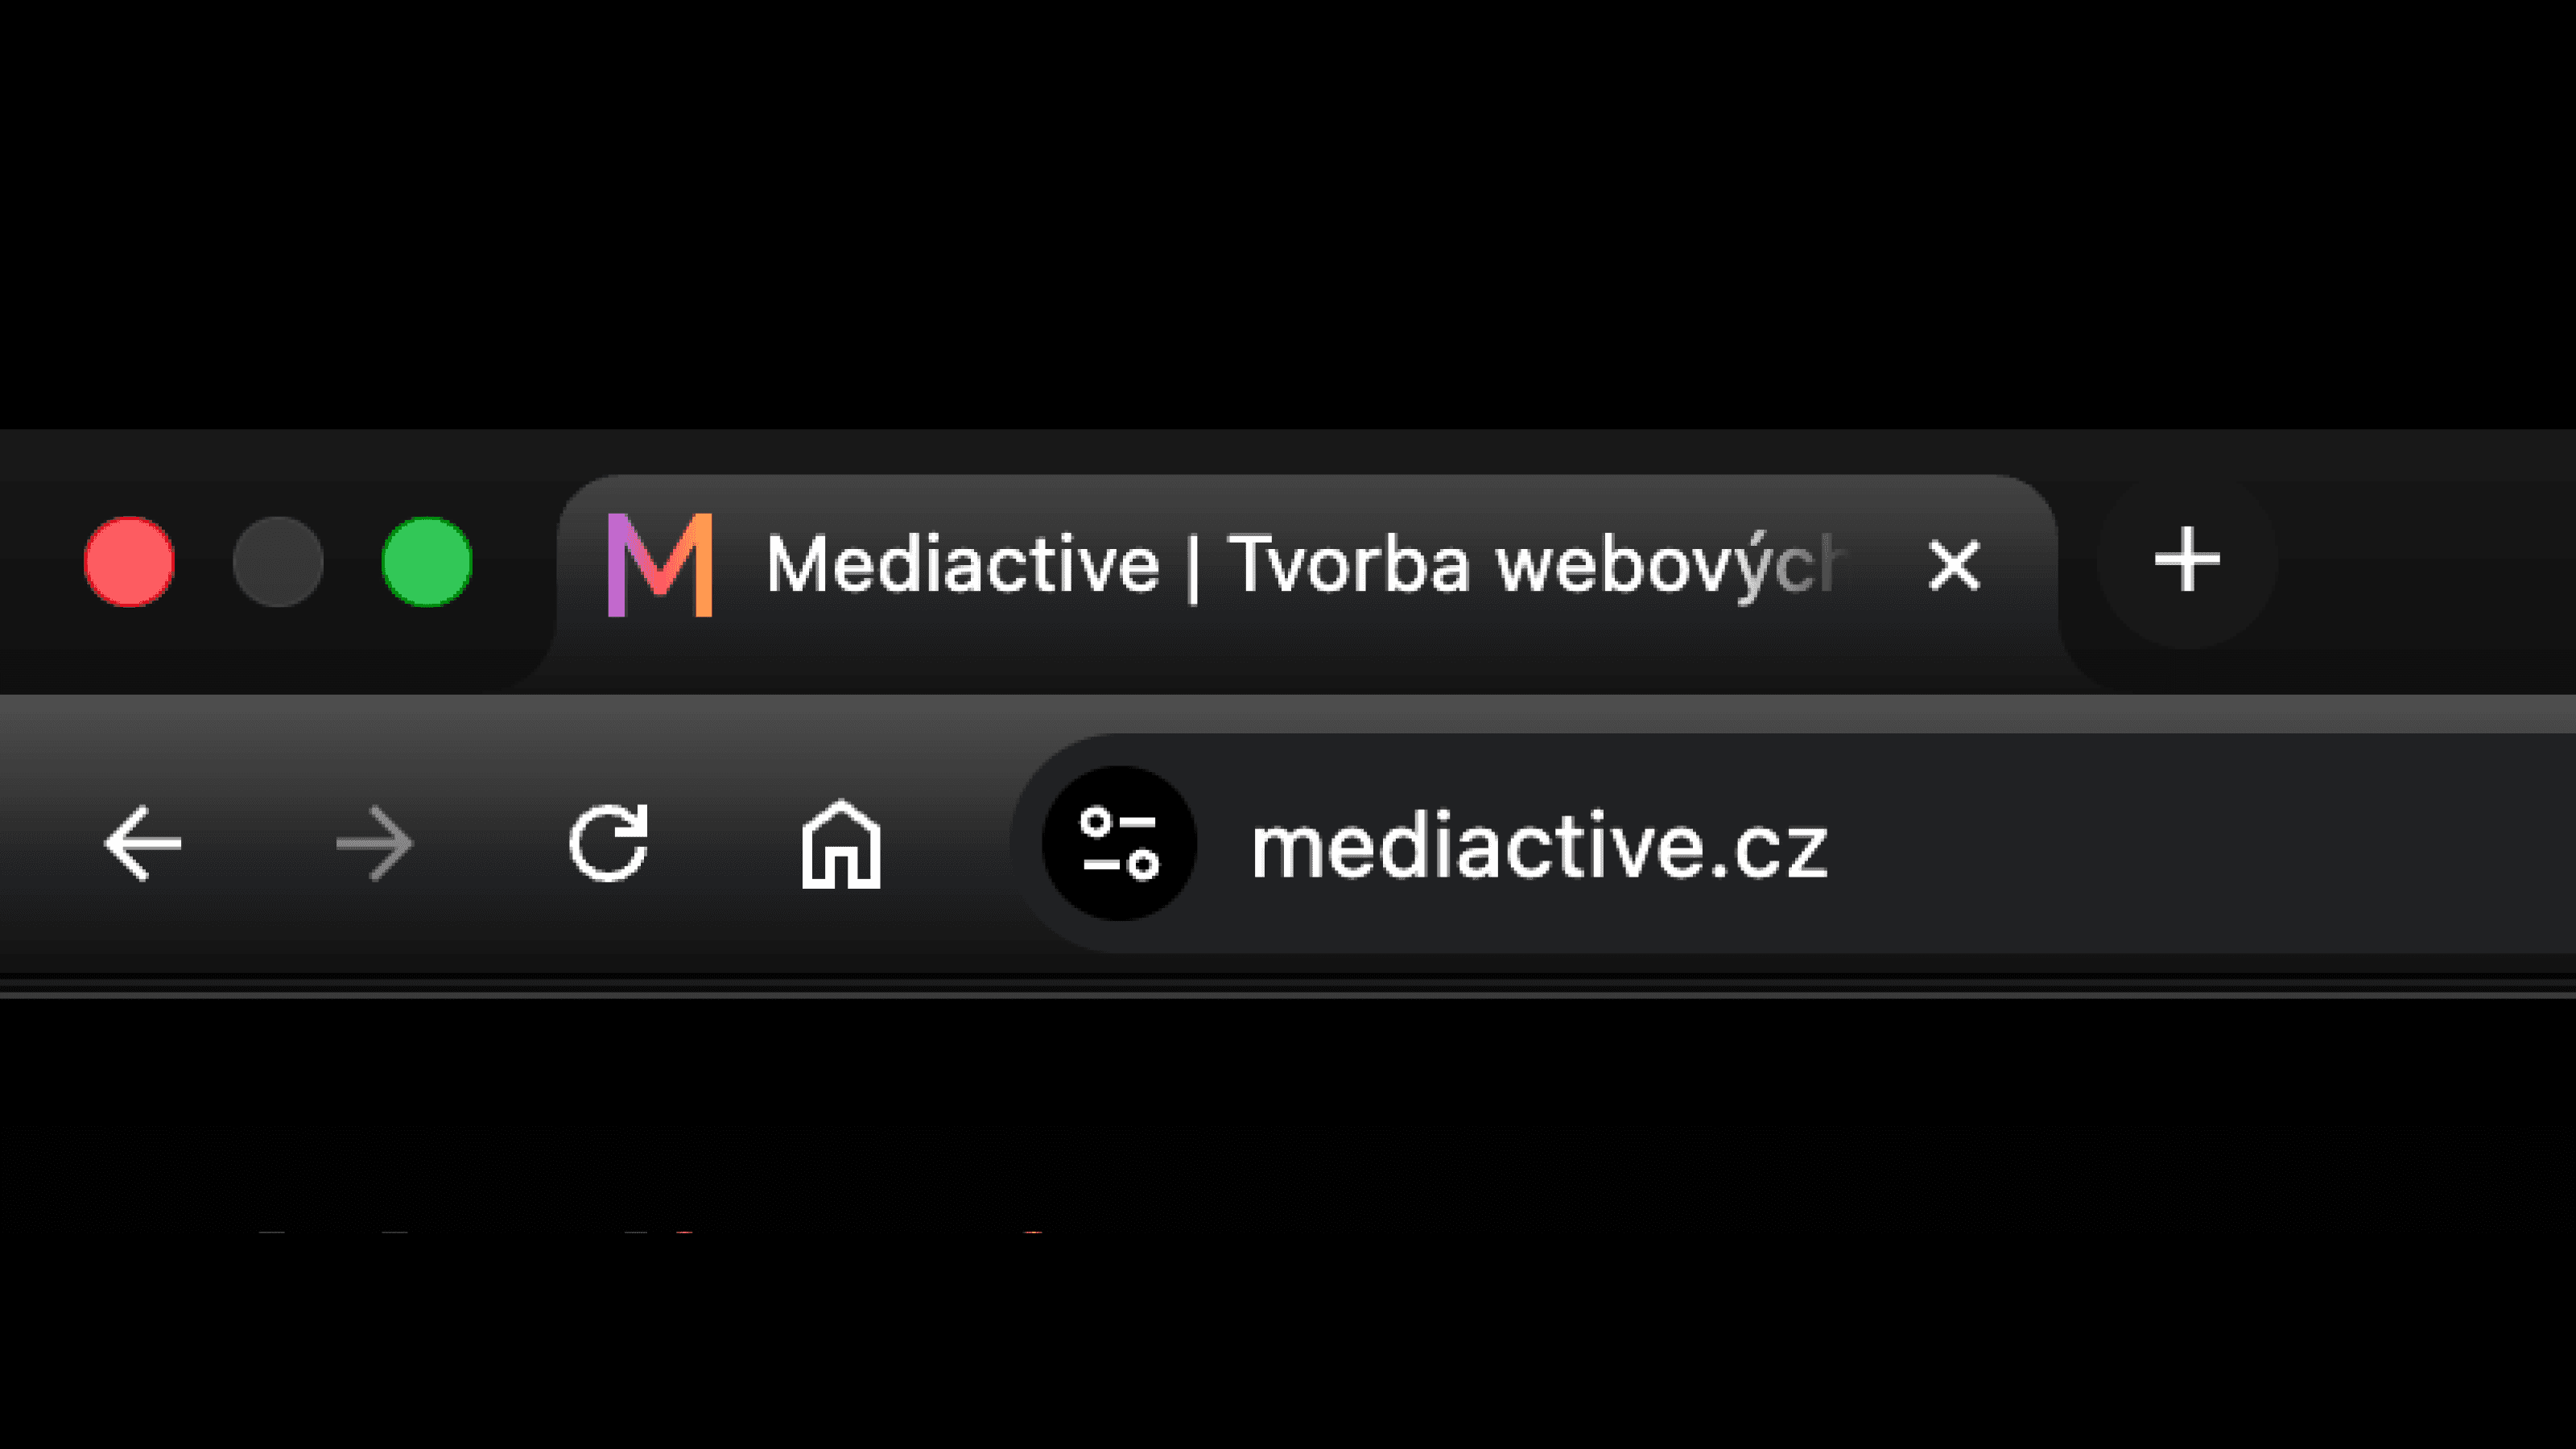Click the word Tvorba in tab title
This screenshot has height=1449, width=2576.
click(x=1349, y=565)
